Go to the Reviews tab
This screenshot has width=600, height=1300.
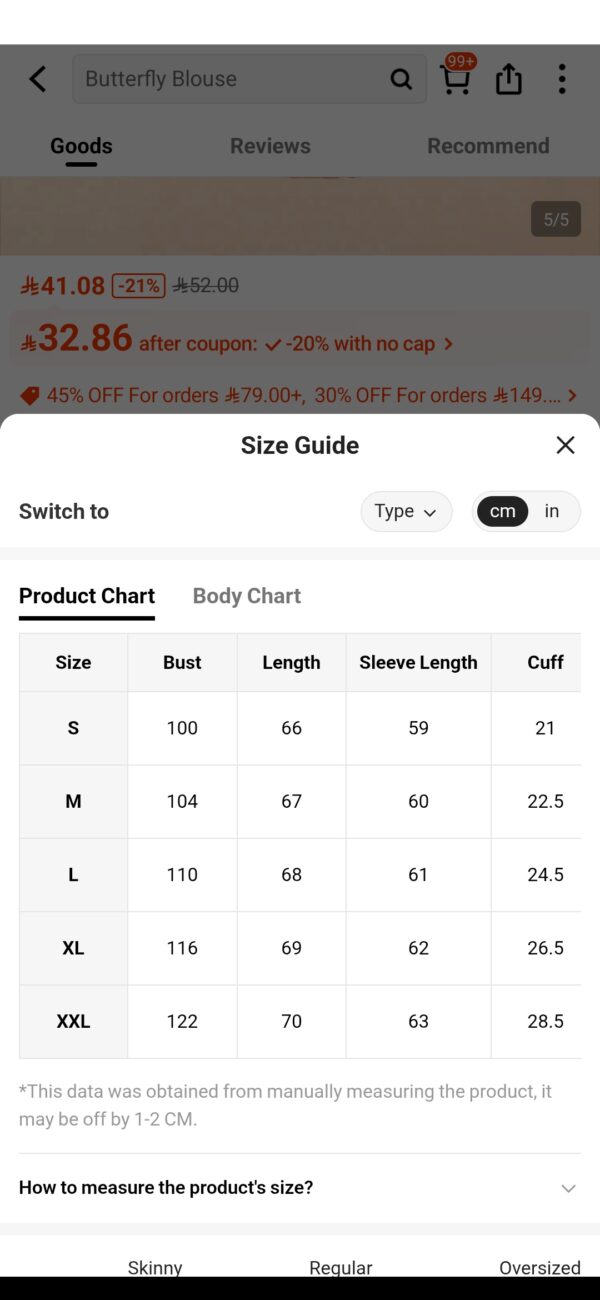pos(270,146)
